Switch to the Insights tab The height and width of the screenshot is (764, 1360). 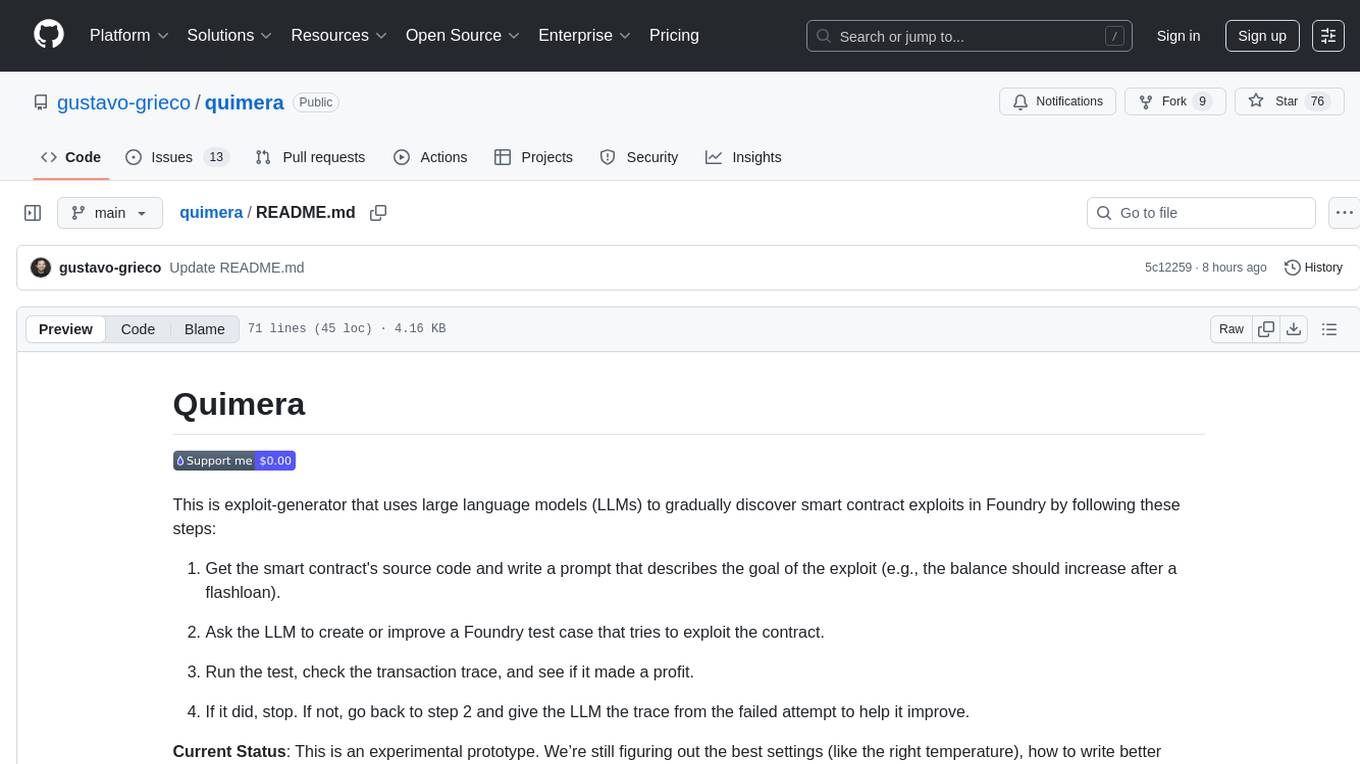coord(743,157)
